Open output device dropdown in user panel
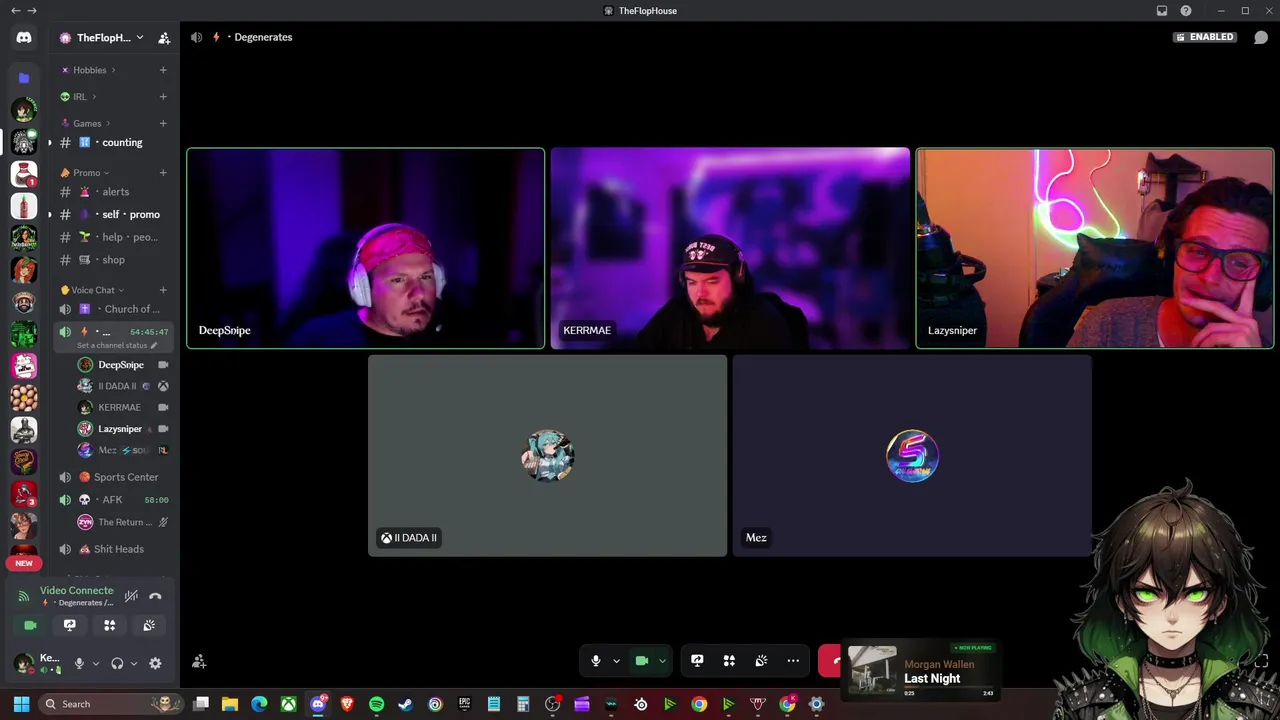The width and height of the screenshot is (1280, 720). 134,663
